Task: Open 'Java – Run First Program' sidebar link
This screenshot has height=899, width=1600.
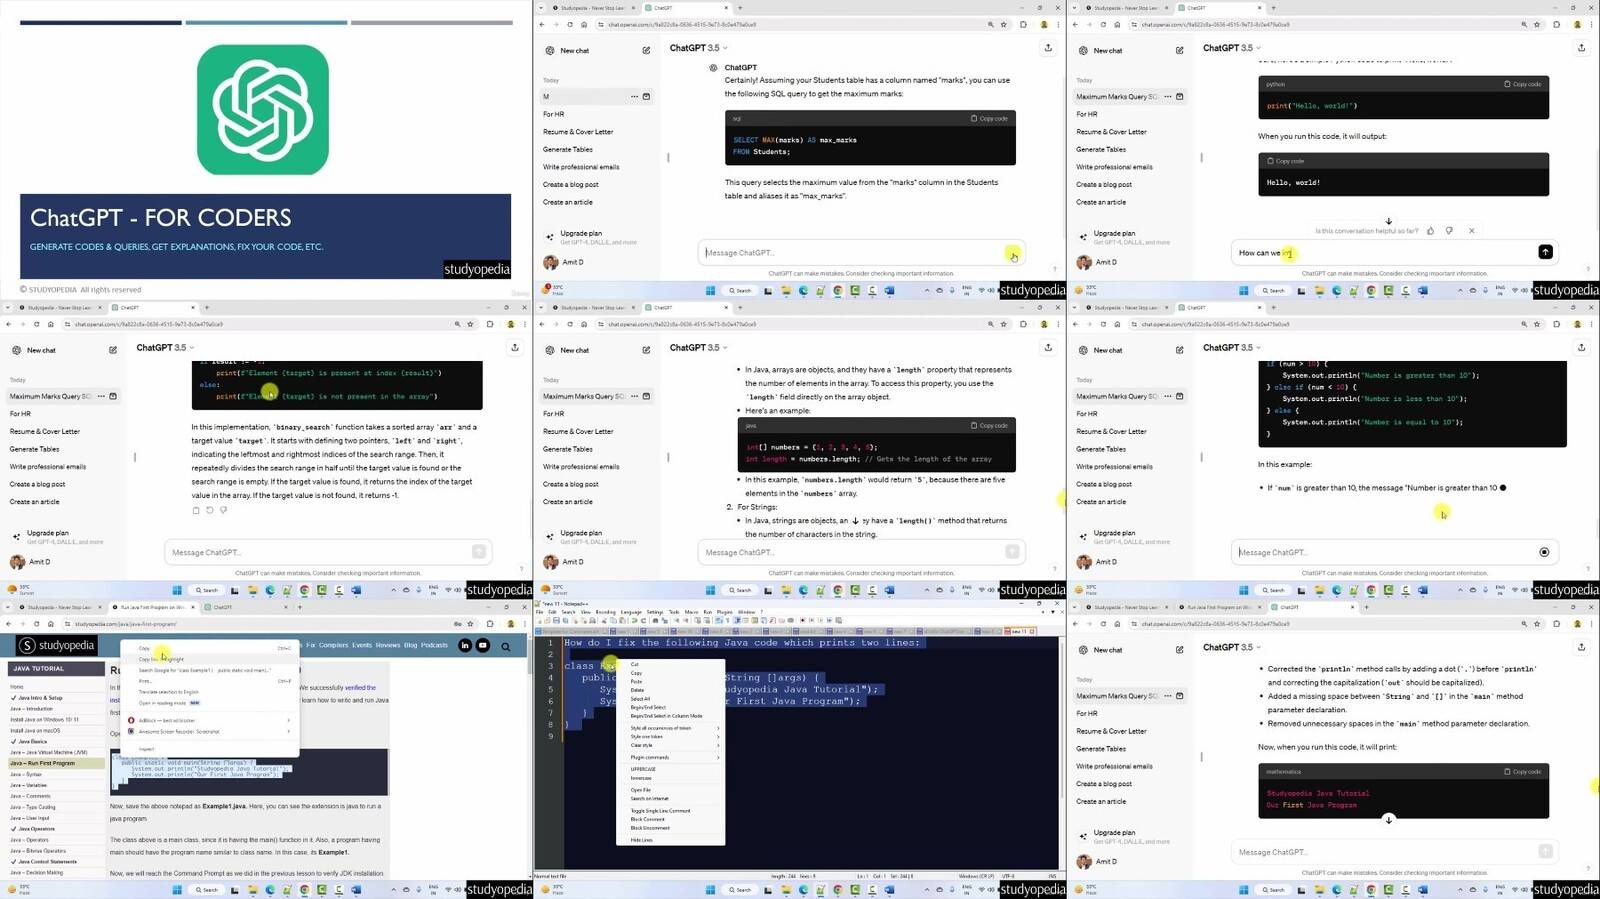Action: (56, 763)
